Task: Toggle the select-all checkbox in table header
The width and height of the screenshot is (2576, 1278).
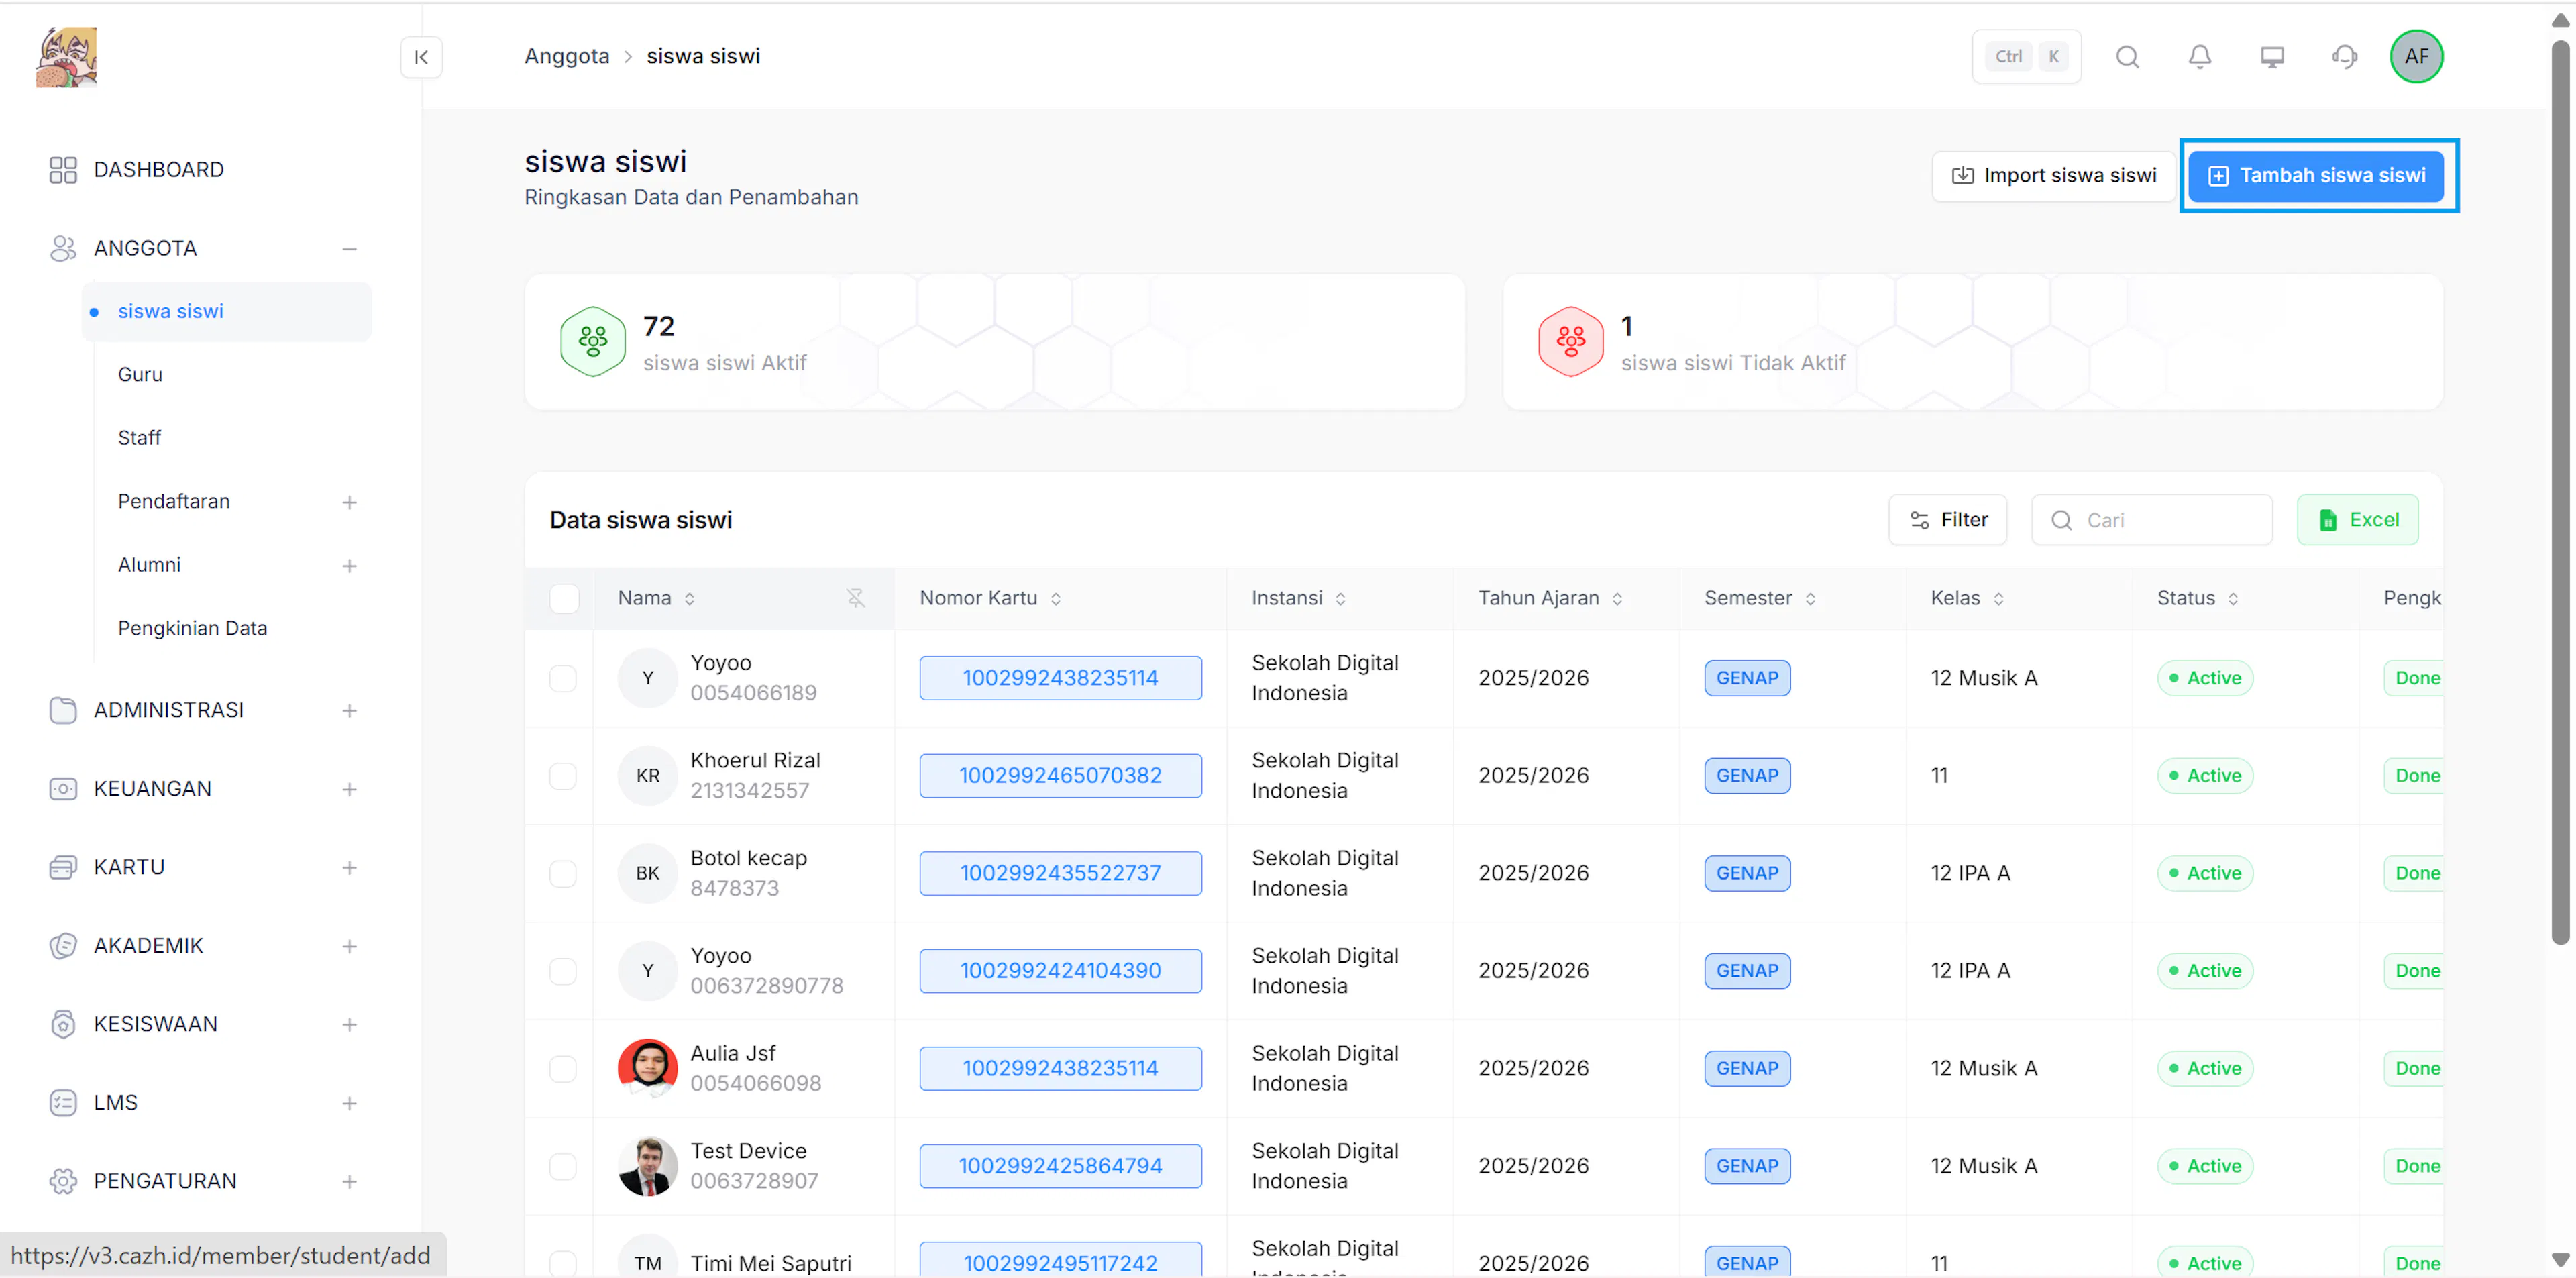Action: point(564,598)
